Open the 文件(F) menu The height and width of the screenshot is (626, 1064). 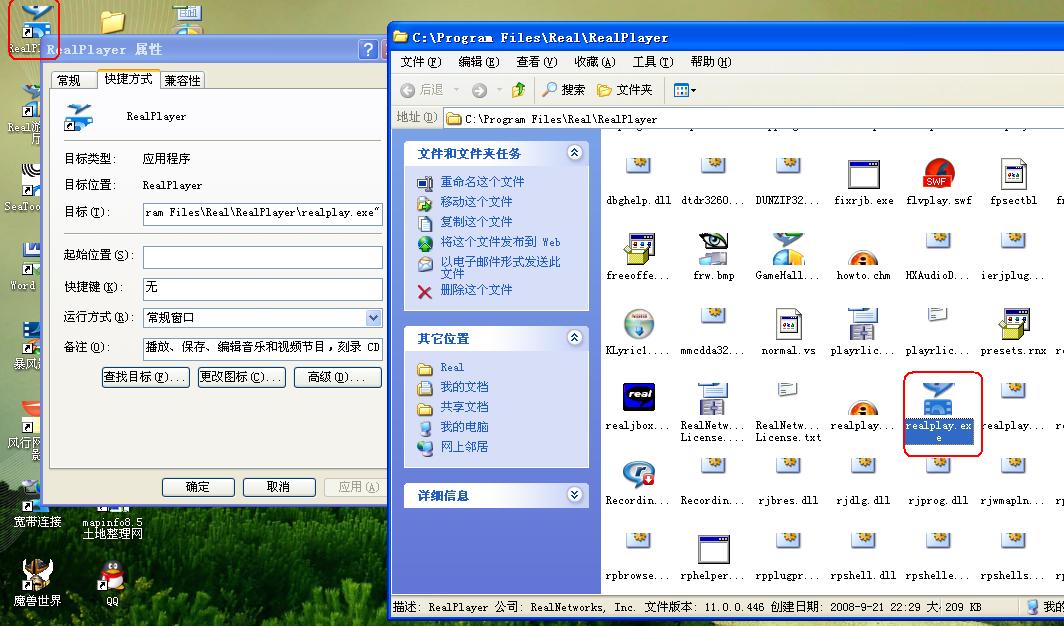click(x=420, y=62)
